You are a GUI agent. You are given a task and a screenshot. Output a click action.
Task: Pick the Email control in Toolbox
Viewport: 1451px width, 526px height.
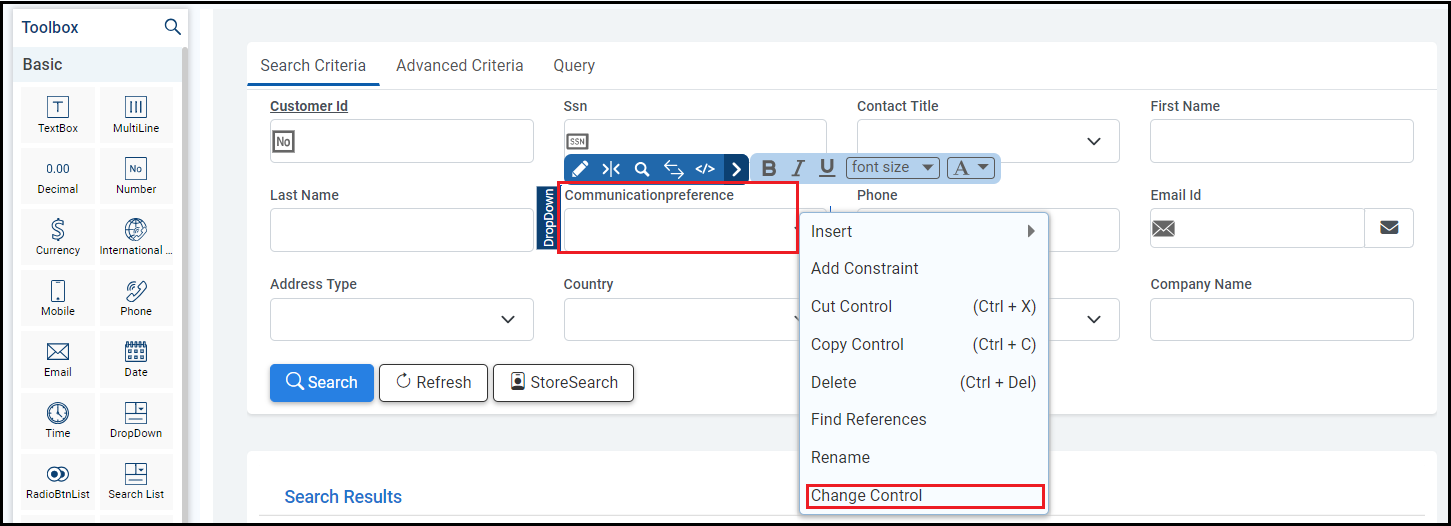(58, 359)
